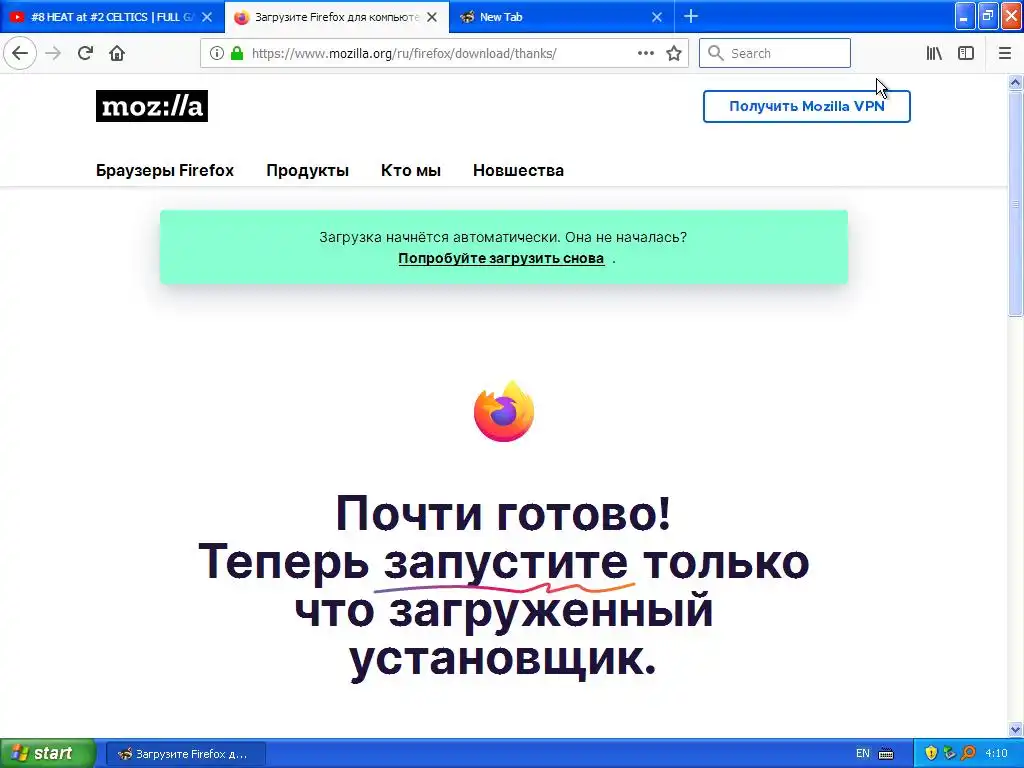The width and height of the screenshot is (1024, 768).
Task: Click the network tray icon beside shield
Action: 950,753
